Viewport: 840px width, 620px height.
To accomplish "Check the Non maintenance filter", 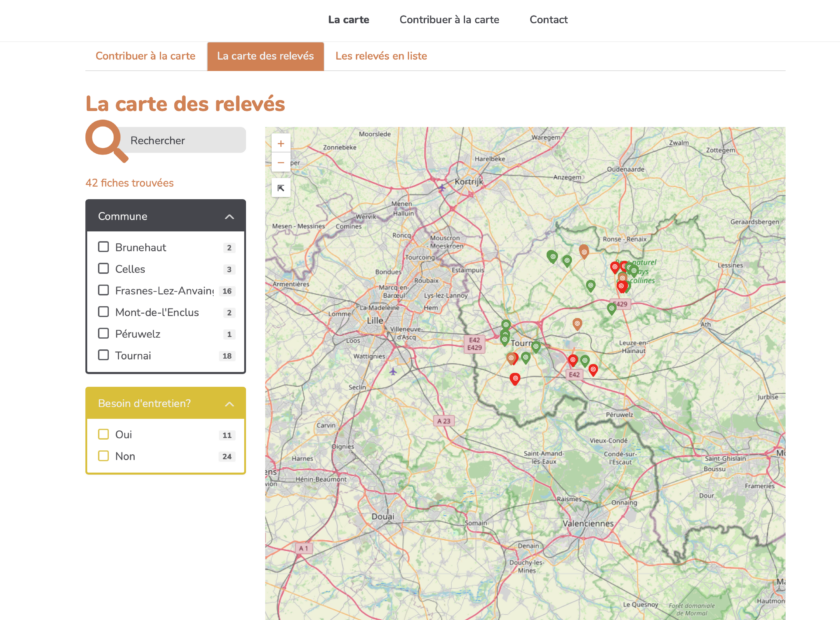I will click(103, 456).
